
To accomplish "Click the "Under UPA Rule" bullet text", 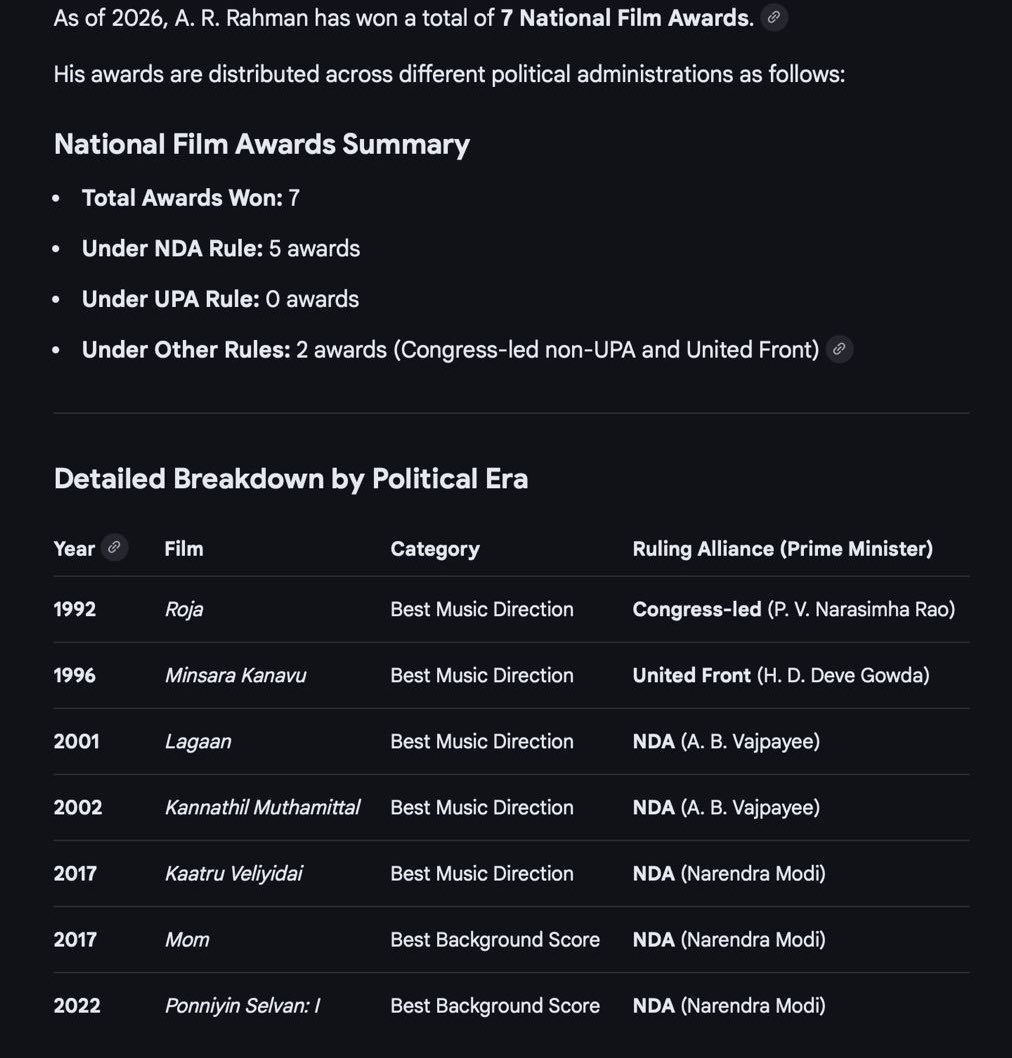I will (x=220, y=299).
